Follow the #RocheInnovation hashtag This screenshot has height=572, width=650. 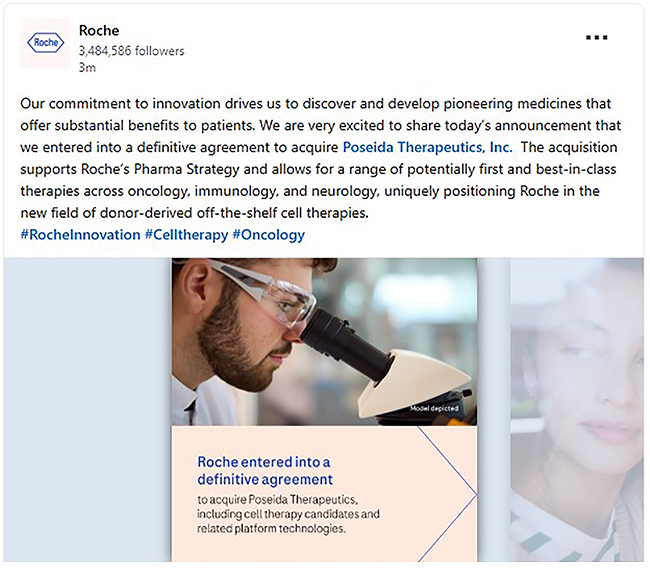tap(80, 235)
